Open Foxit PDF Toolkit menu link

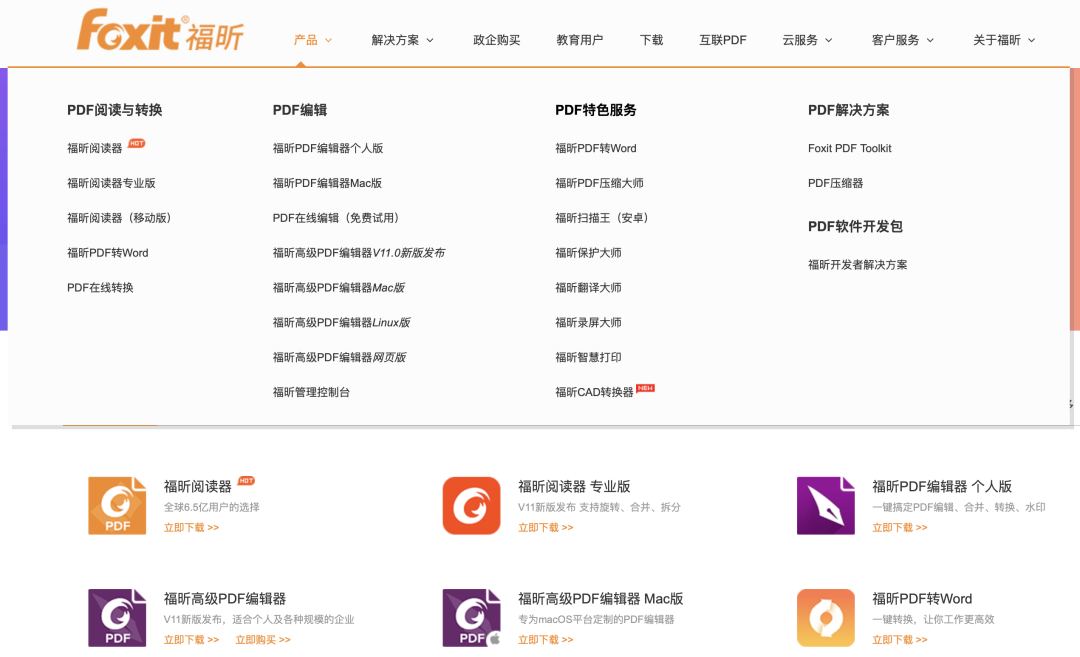click(x=849, y=148)
